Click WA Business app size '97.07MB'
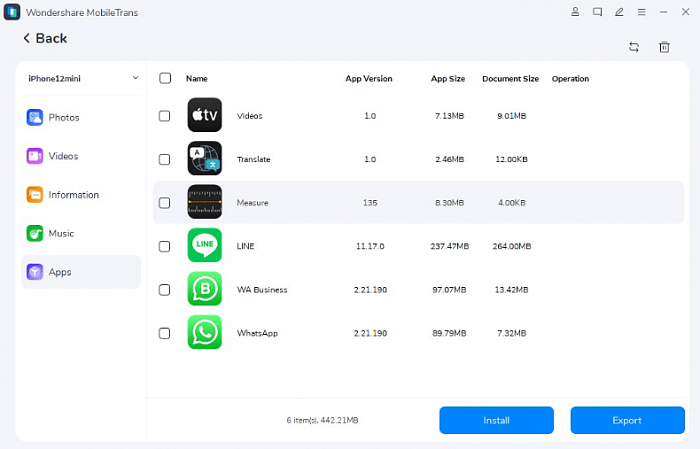This screenshot has height=449, width=700. pyautogui.click(x=449, y=290)
